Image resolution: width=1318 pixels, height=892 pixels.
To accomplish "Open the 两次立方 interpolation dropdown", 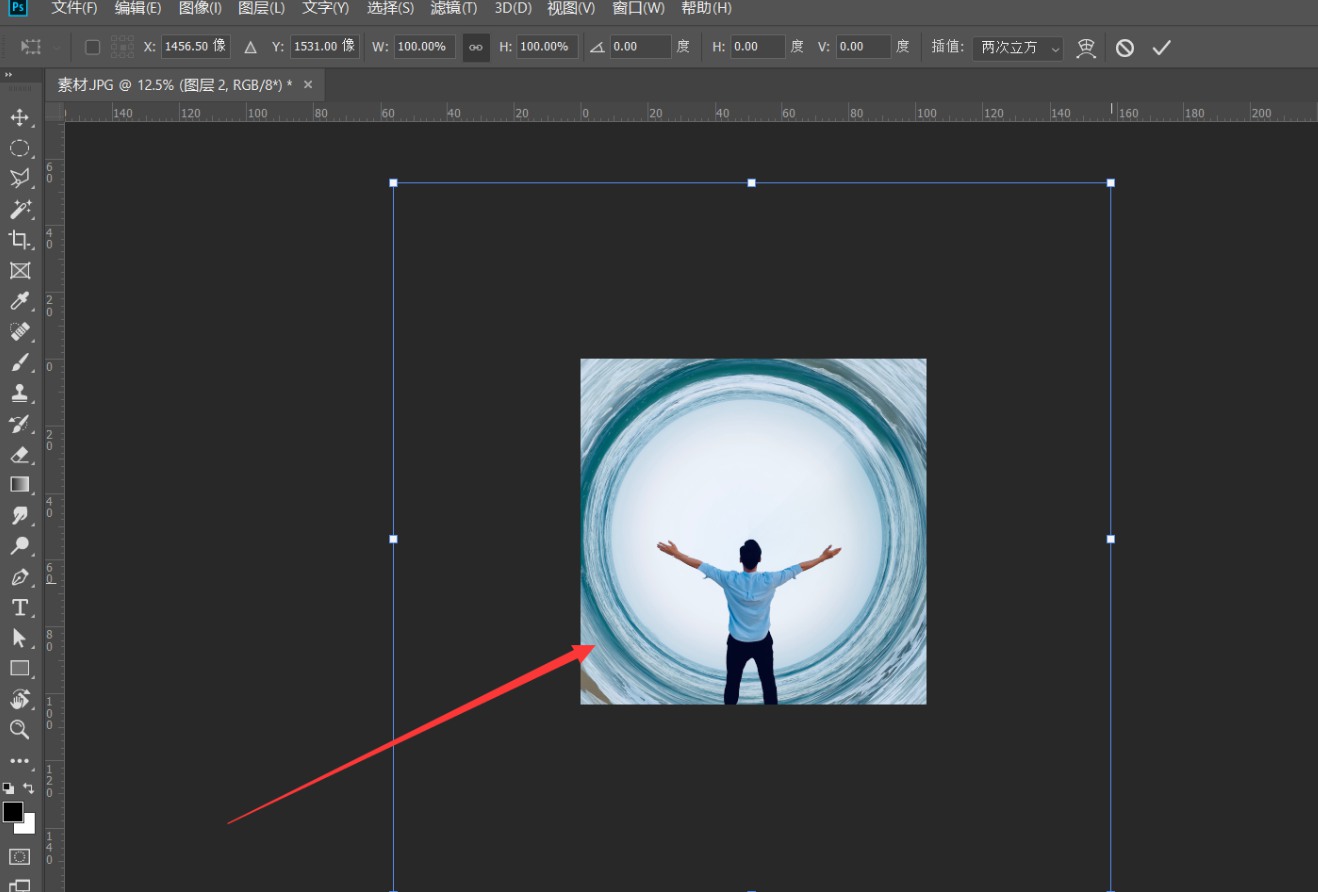I will click(1017, 47).
